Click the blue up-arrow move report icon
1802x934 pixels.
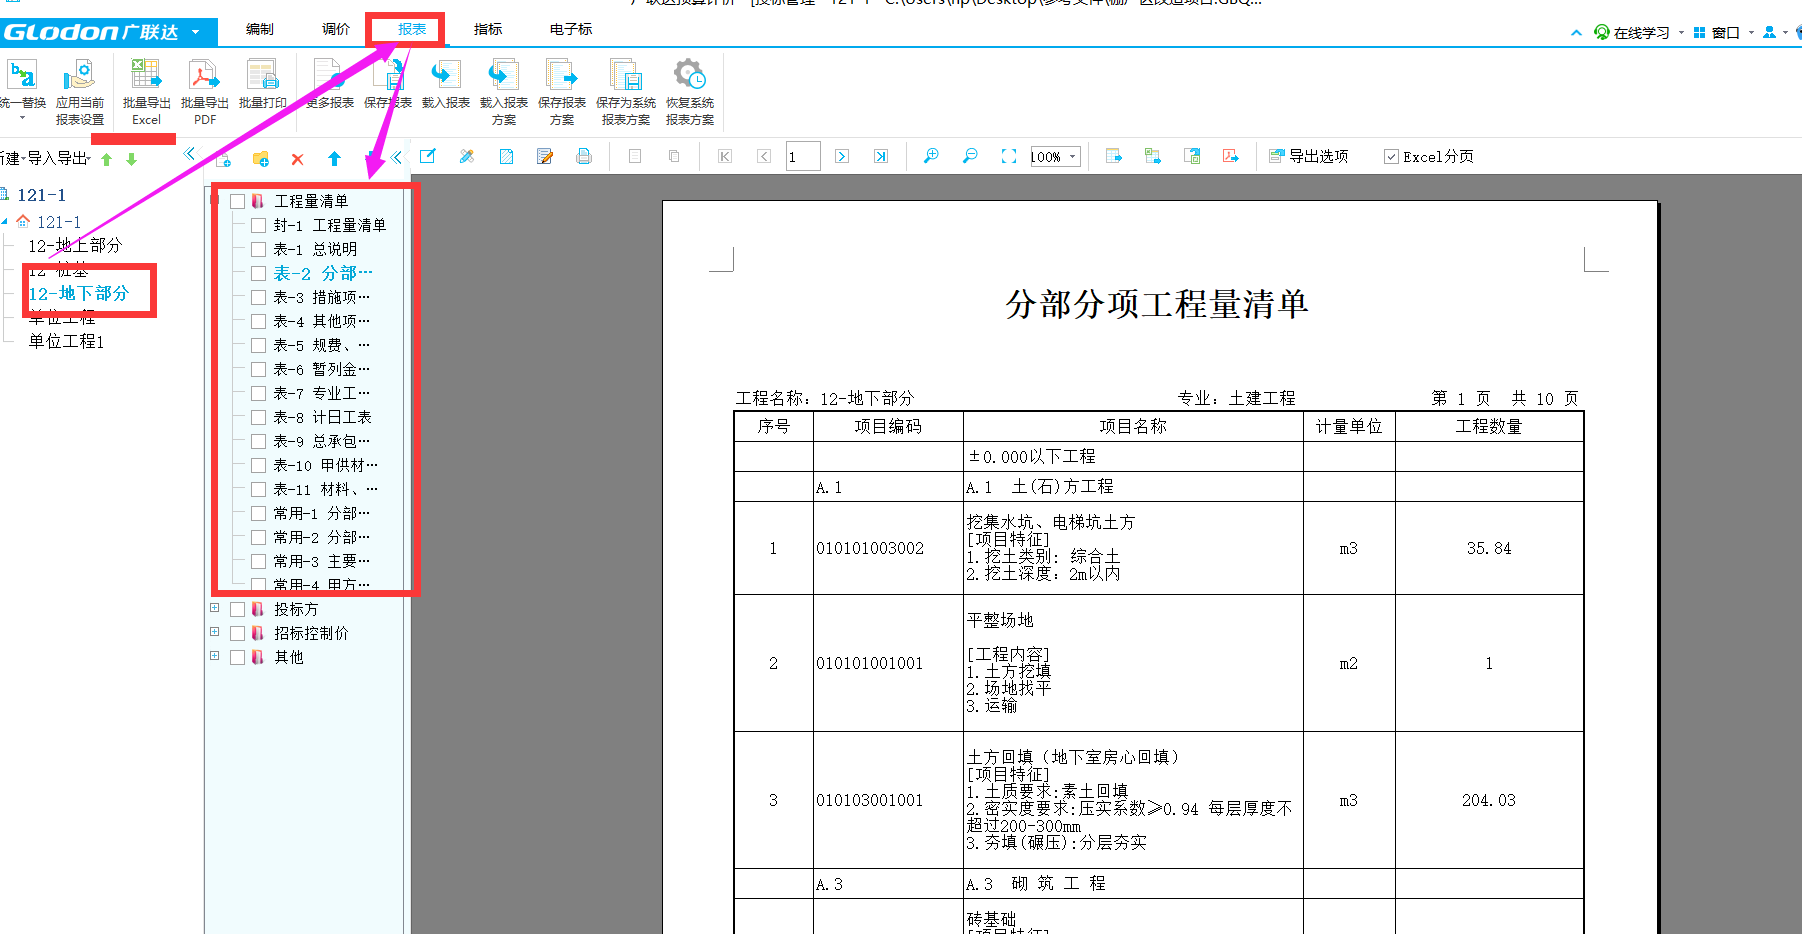(334, 158)
